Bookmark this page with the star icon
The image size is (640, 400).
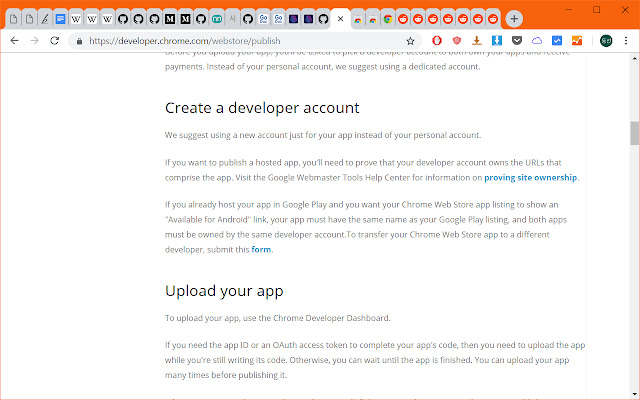pyautogui.click(x=411, y=41)
